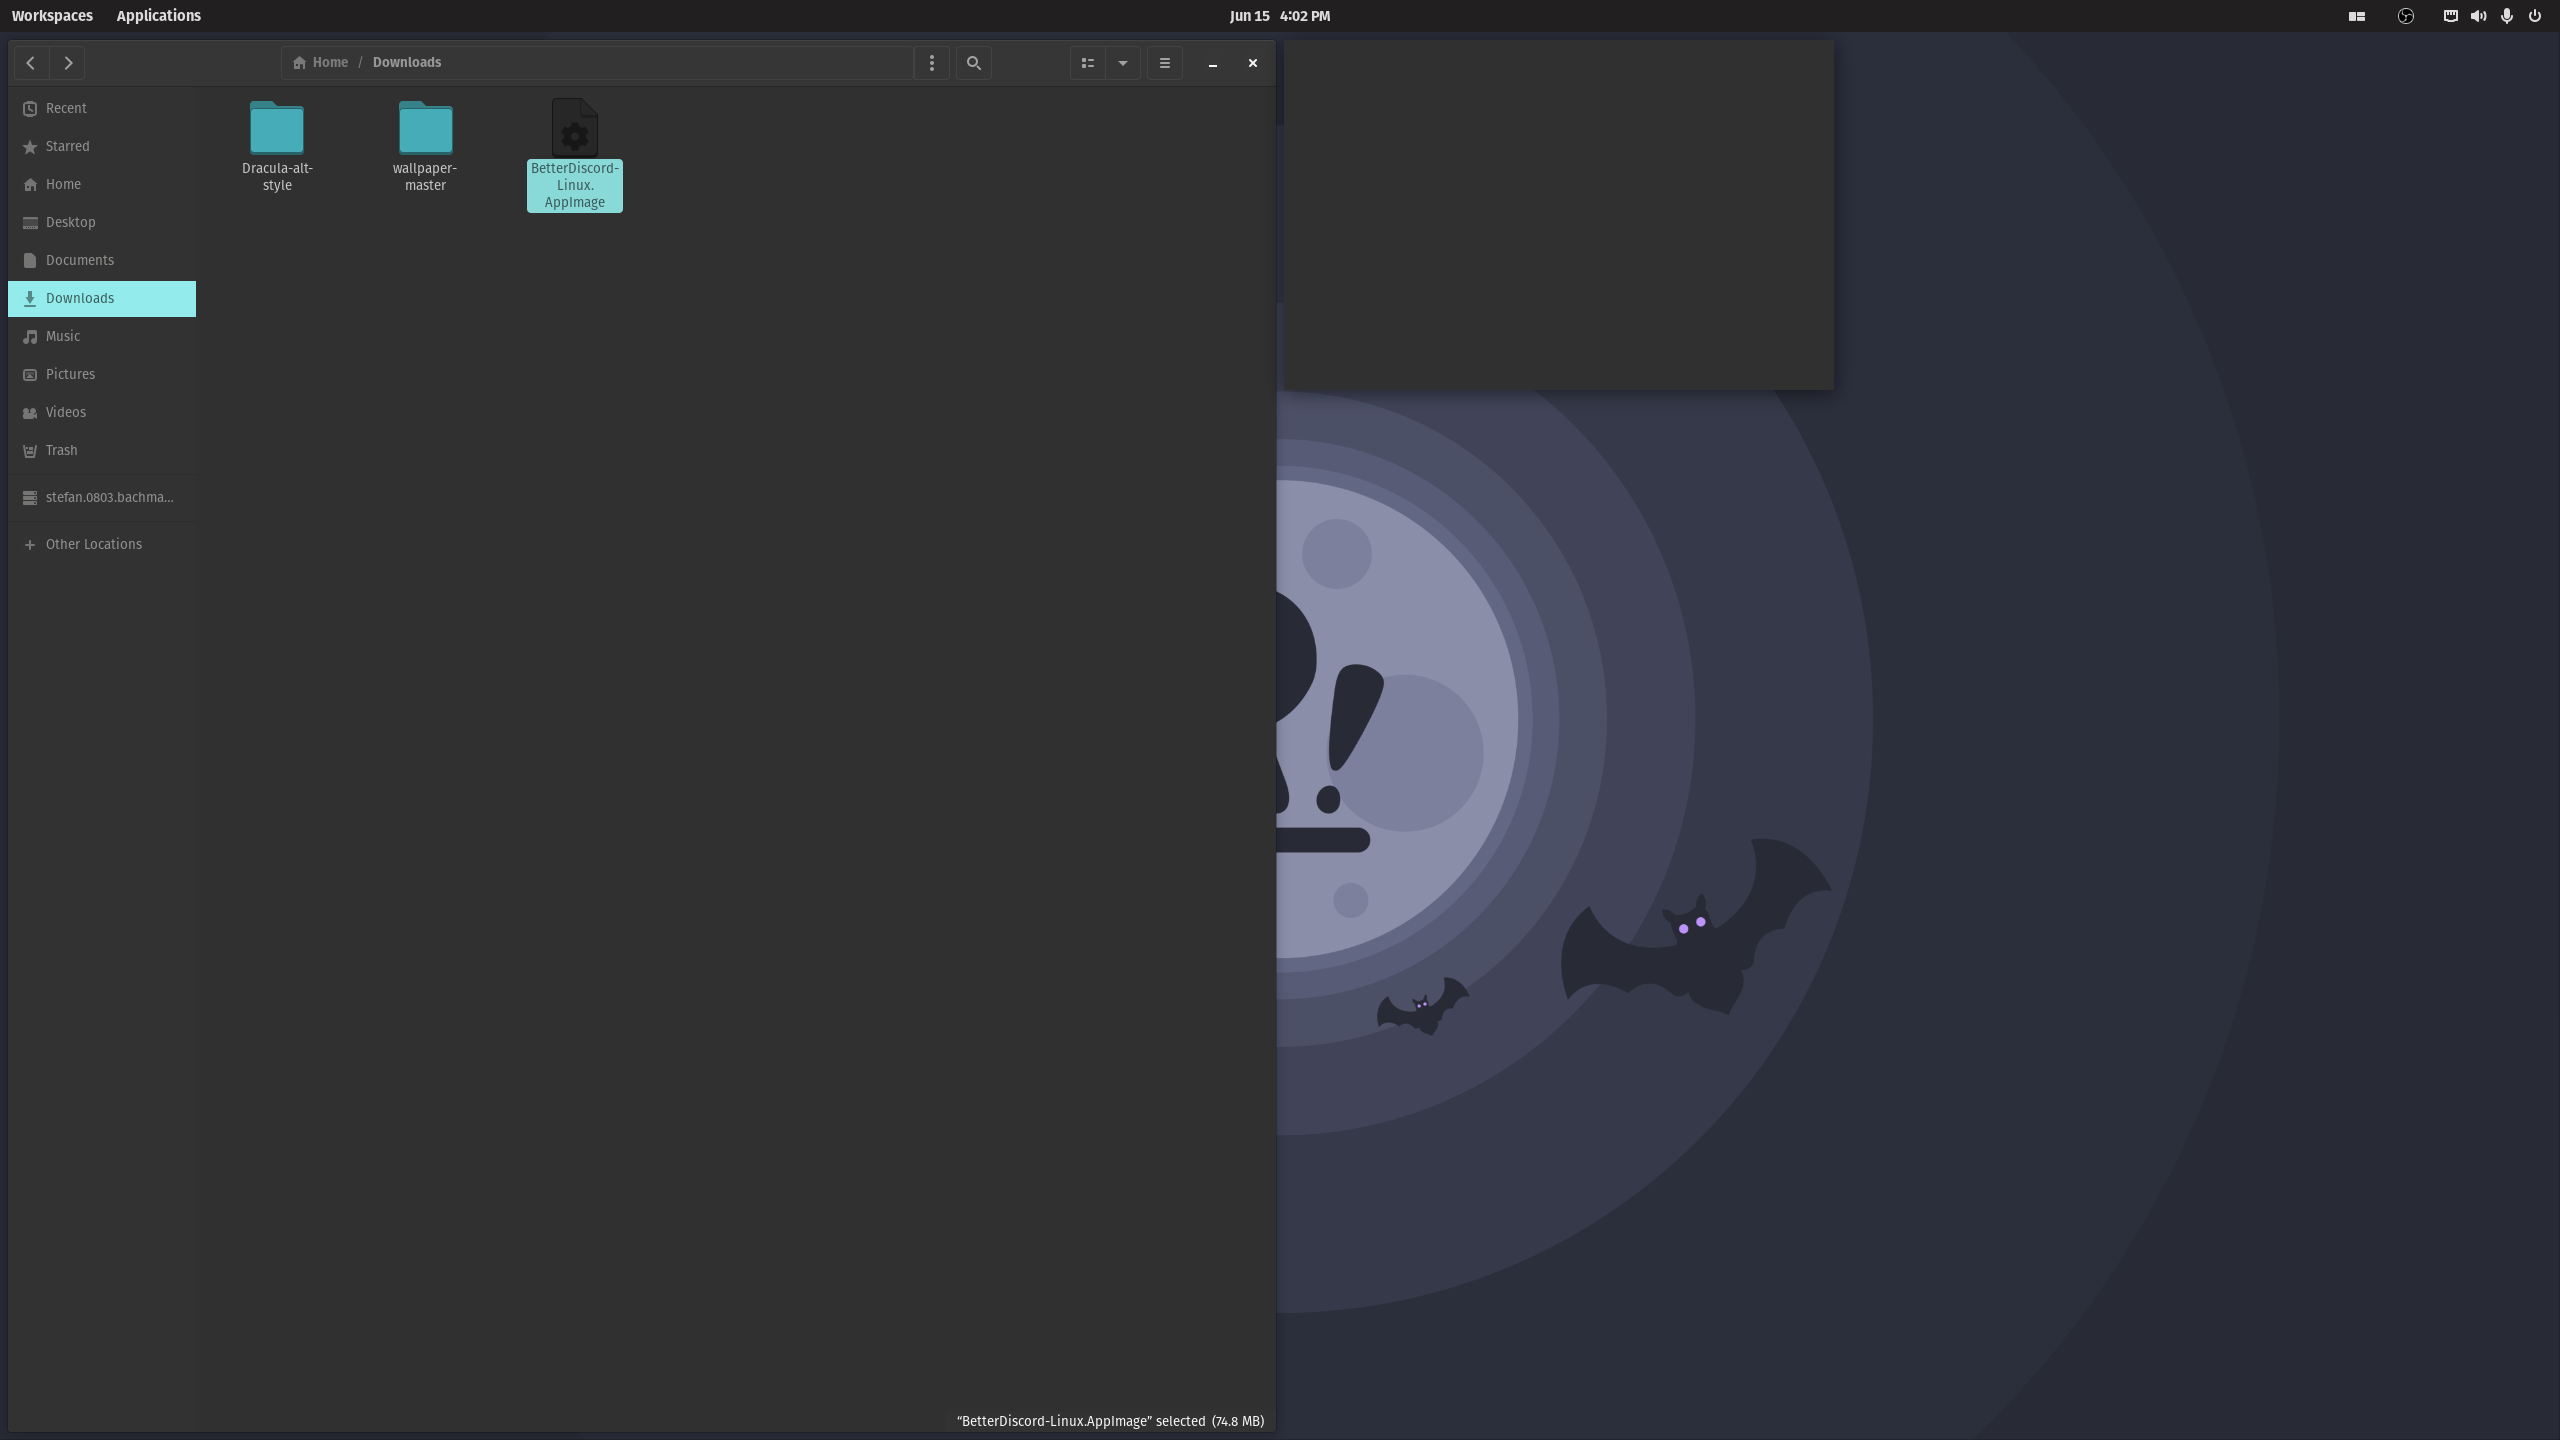
Task: Toggle list/grid view button
Action: [1087, 63]
